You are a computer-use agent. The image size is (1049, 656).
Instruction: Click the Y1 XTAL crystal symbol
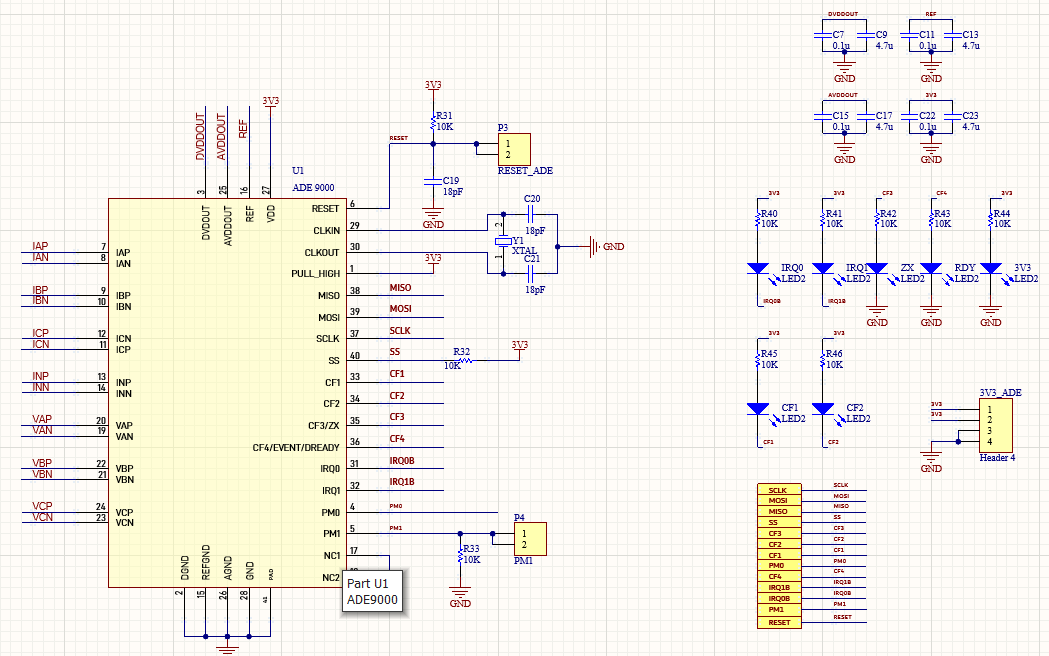(503, 241)
